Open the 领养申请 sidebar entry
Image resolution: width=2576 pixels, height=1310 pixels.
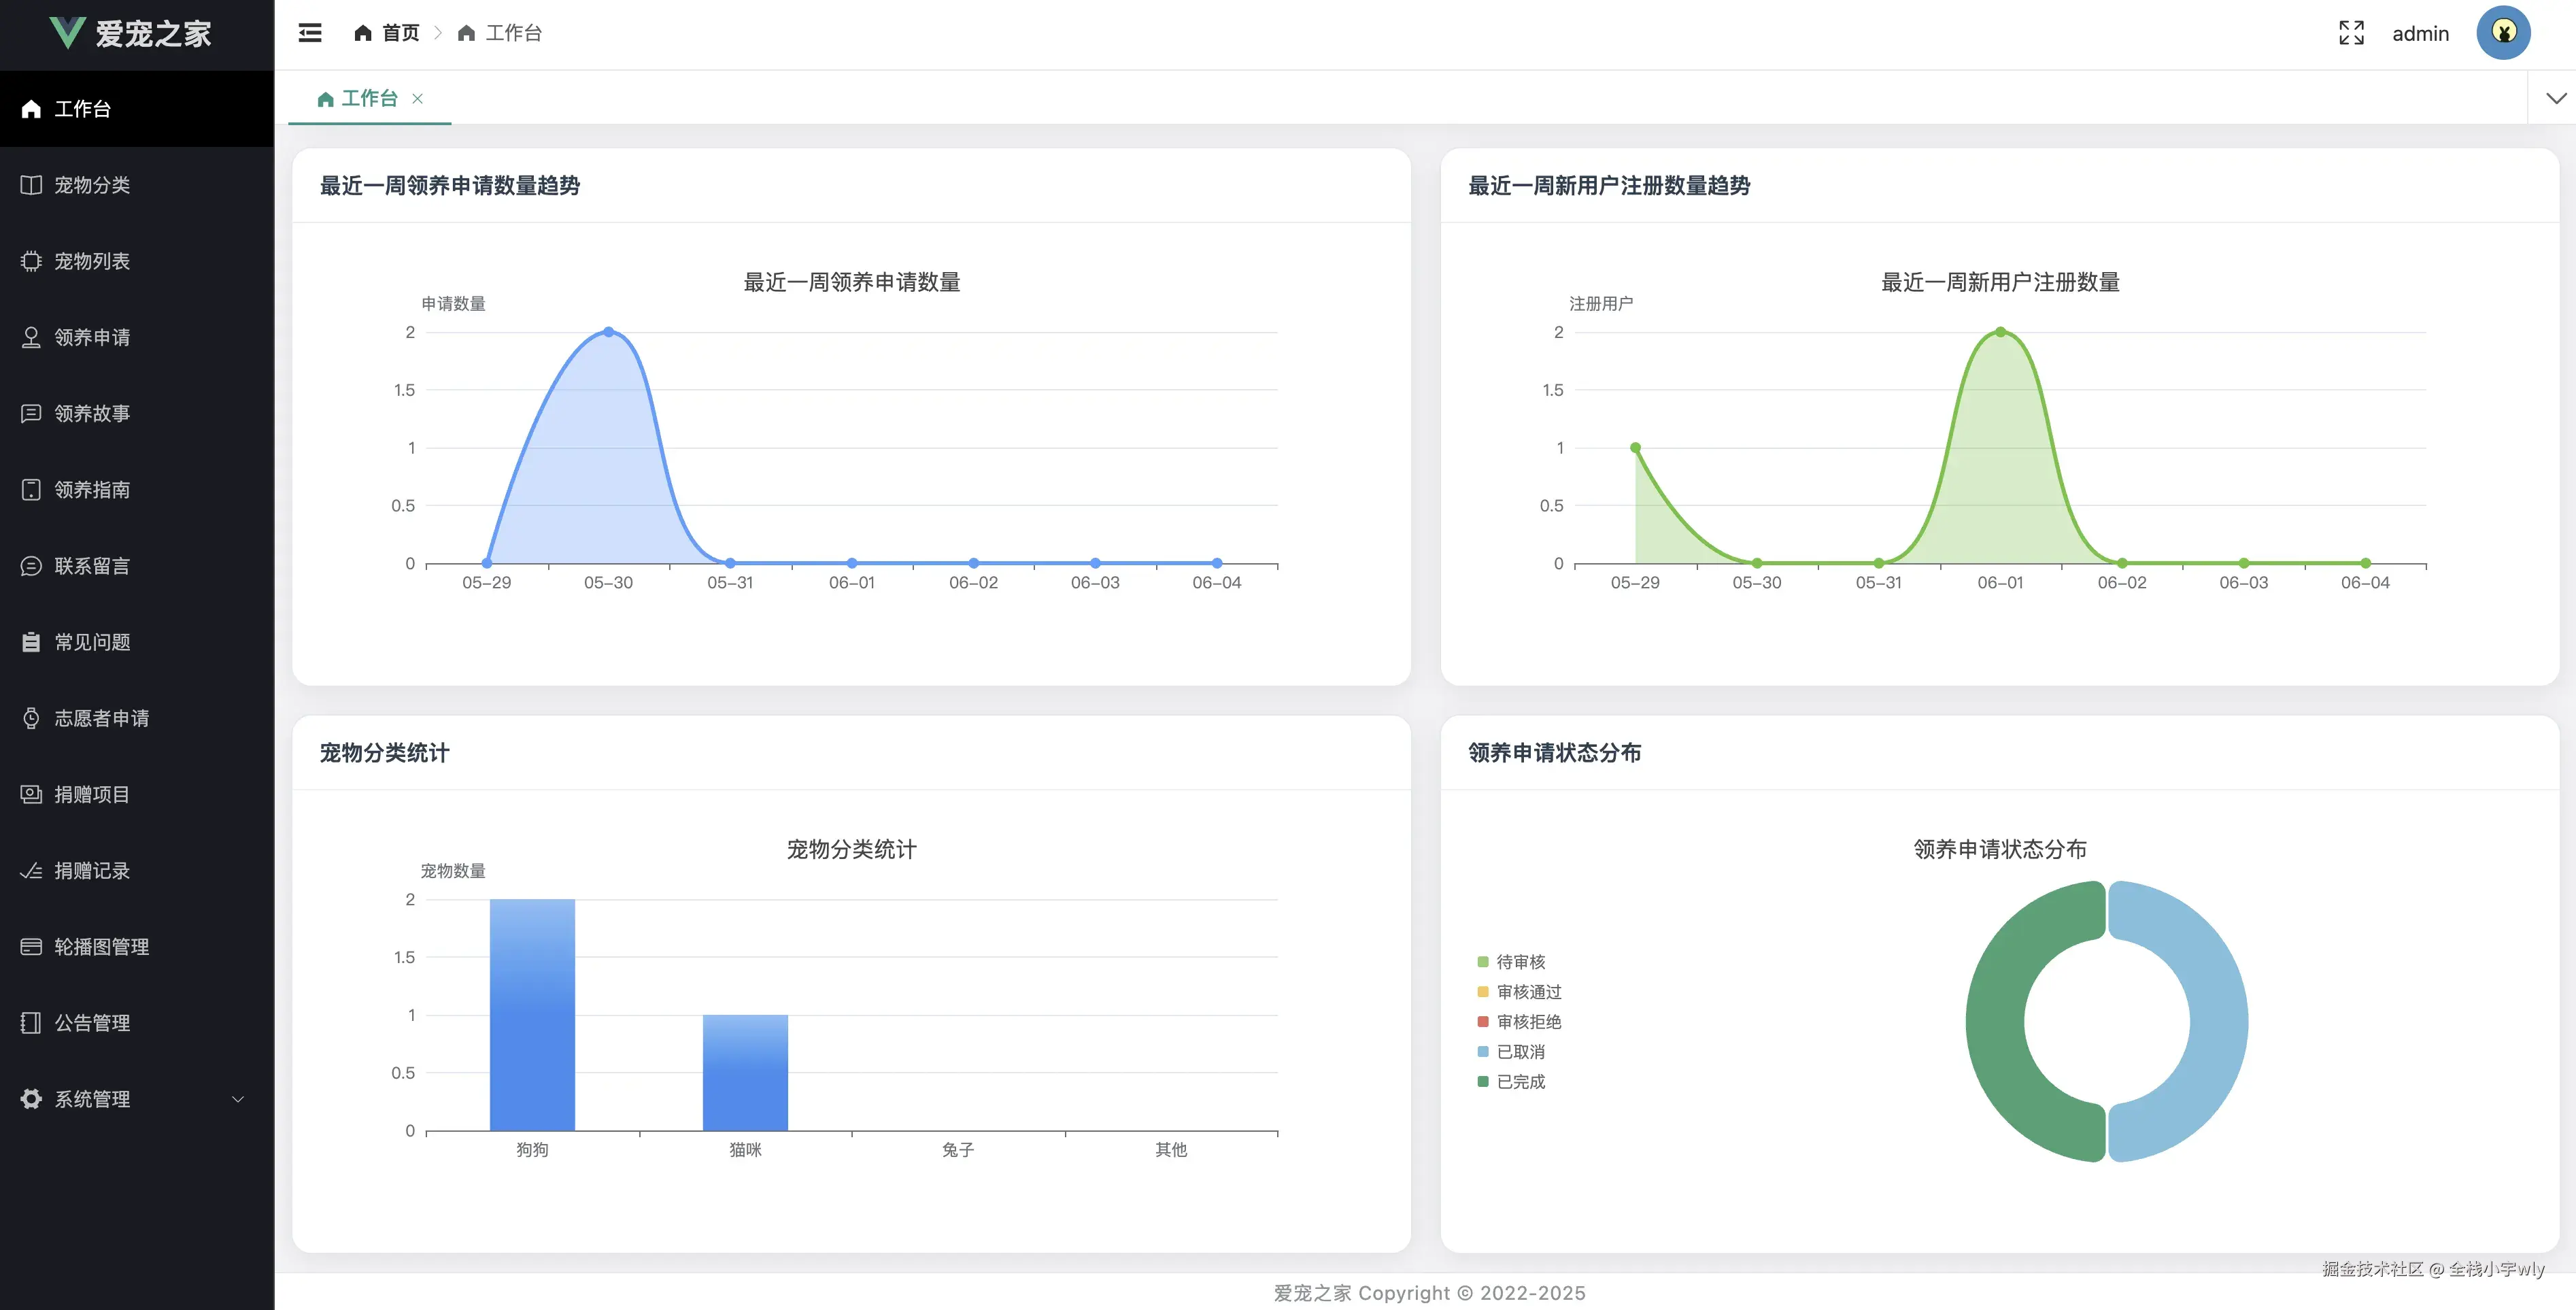(92, 337)
